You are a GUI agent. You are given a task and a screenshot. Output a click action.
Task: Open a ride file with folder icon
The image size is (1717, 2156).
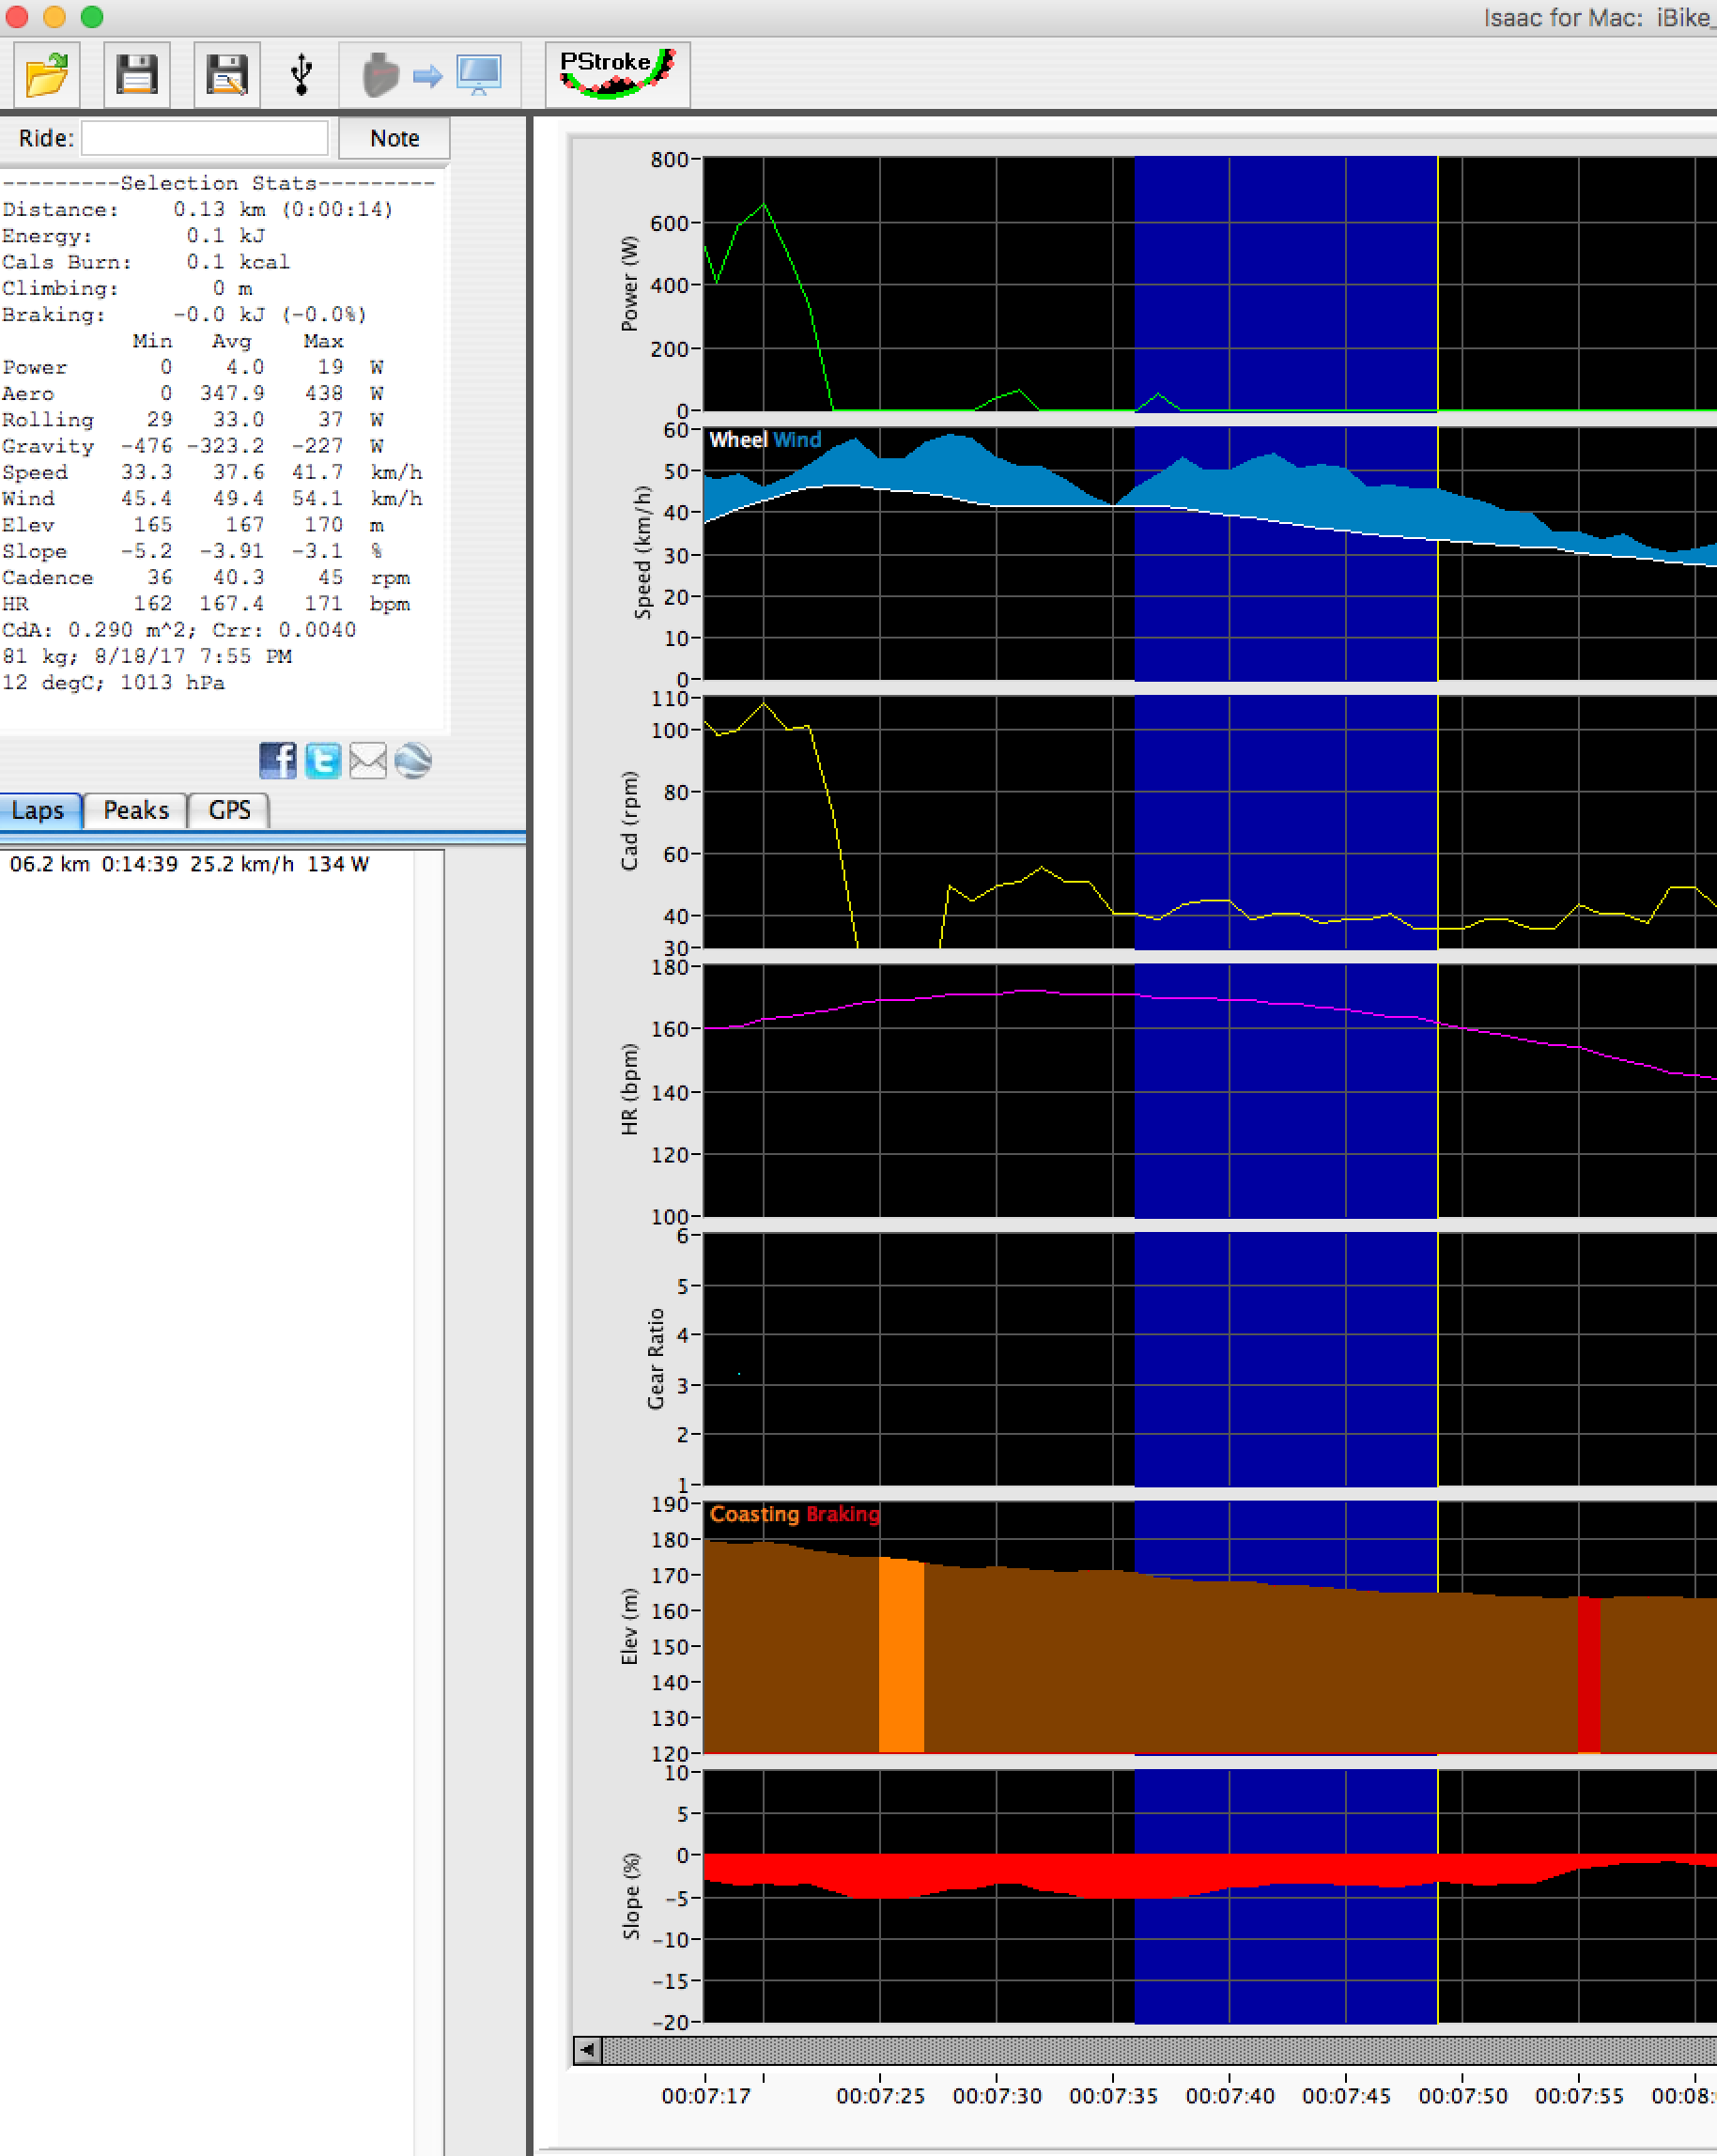[x=46, y=75]
